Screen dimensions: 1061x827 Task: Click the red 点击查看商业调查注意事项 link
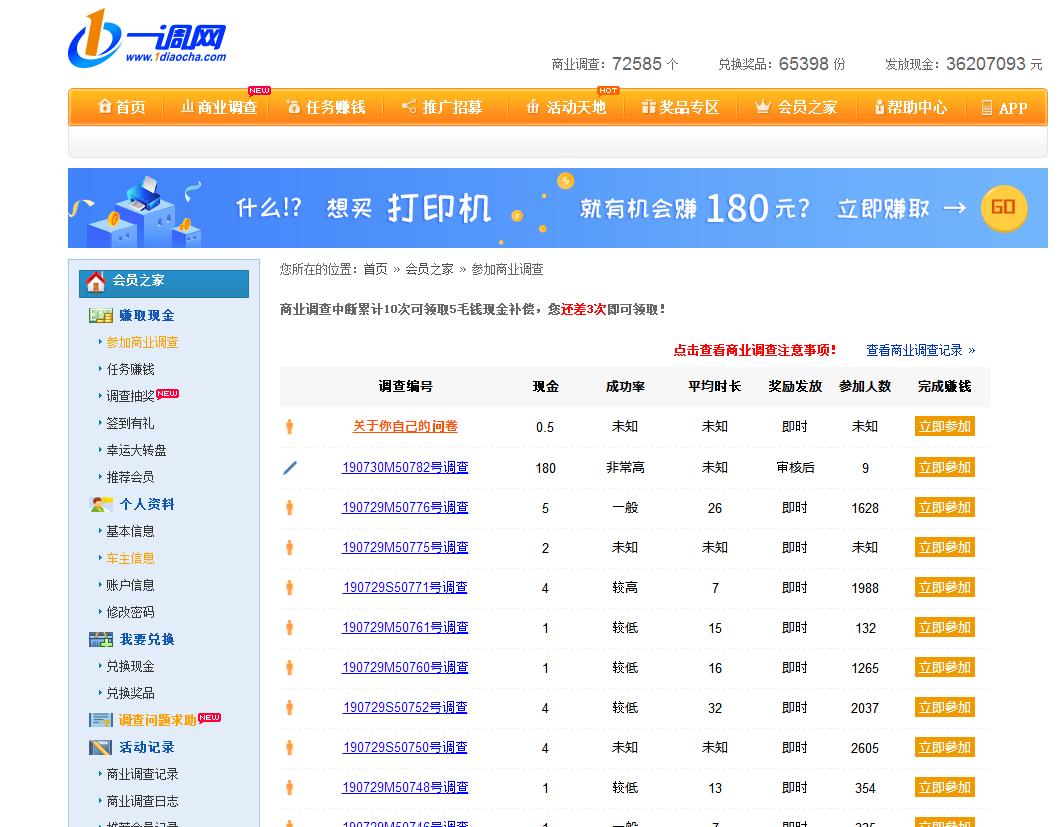(x=755, y=351)
